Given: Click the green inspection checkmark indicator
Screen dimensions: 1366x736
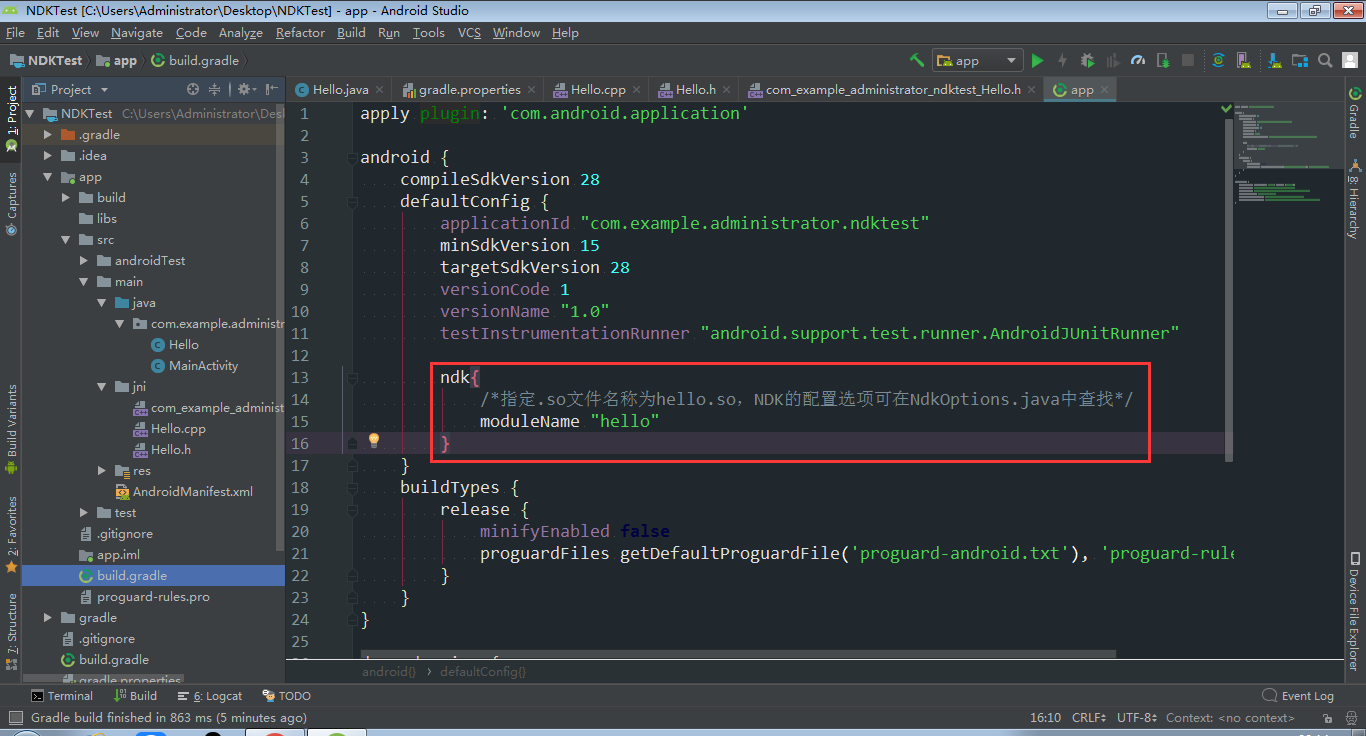Looking at the screenshot, I should coord(1227,107).
